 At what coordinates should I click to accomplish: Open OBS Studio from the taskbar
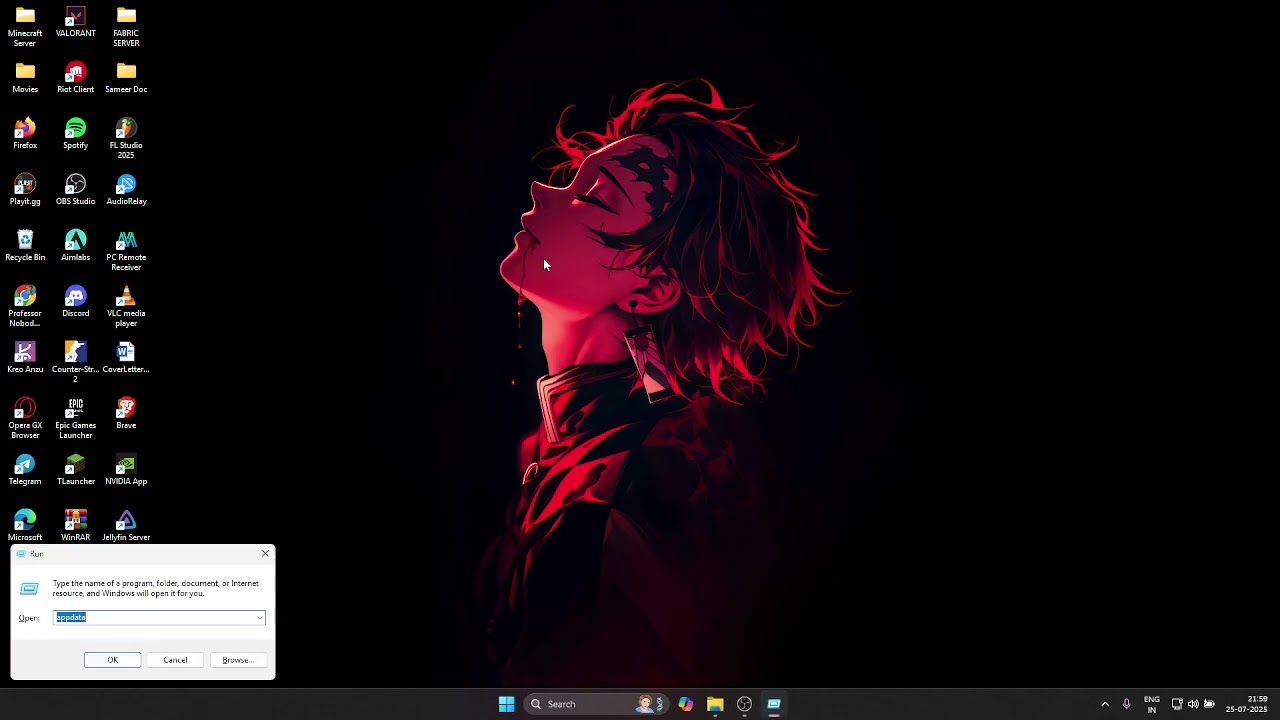coord(744,704)
